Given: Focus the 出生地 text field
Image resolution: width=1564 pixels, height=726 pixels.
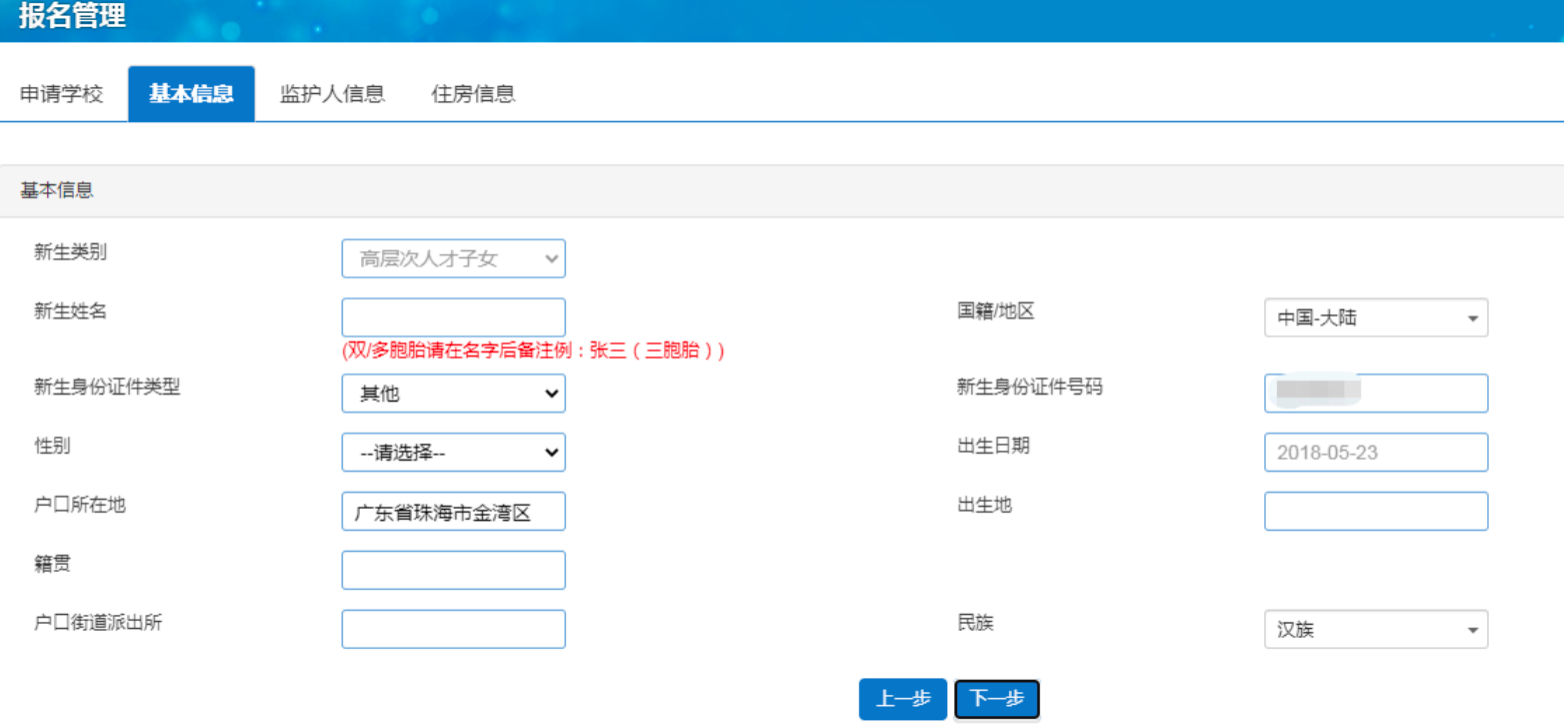Looking at the screenshot, I should (x=1375, y=512).
